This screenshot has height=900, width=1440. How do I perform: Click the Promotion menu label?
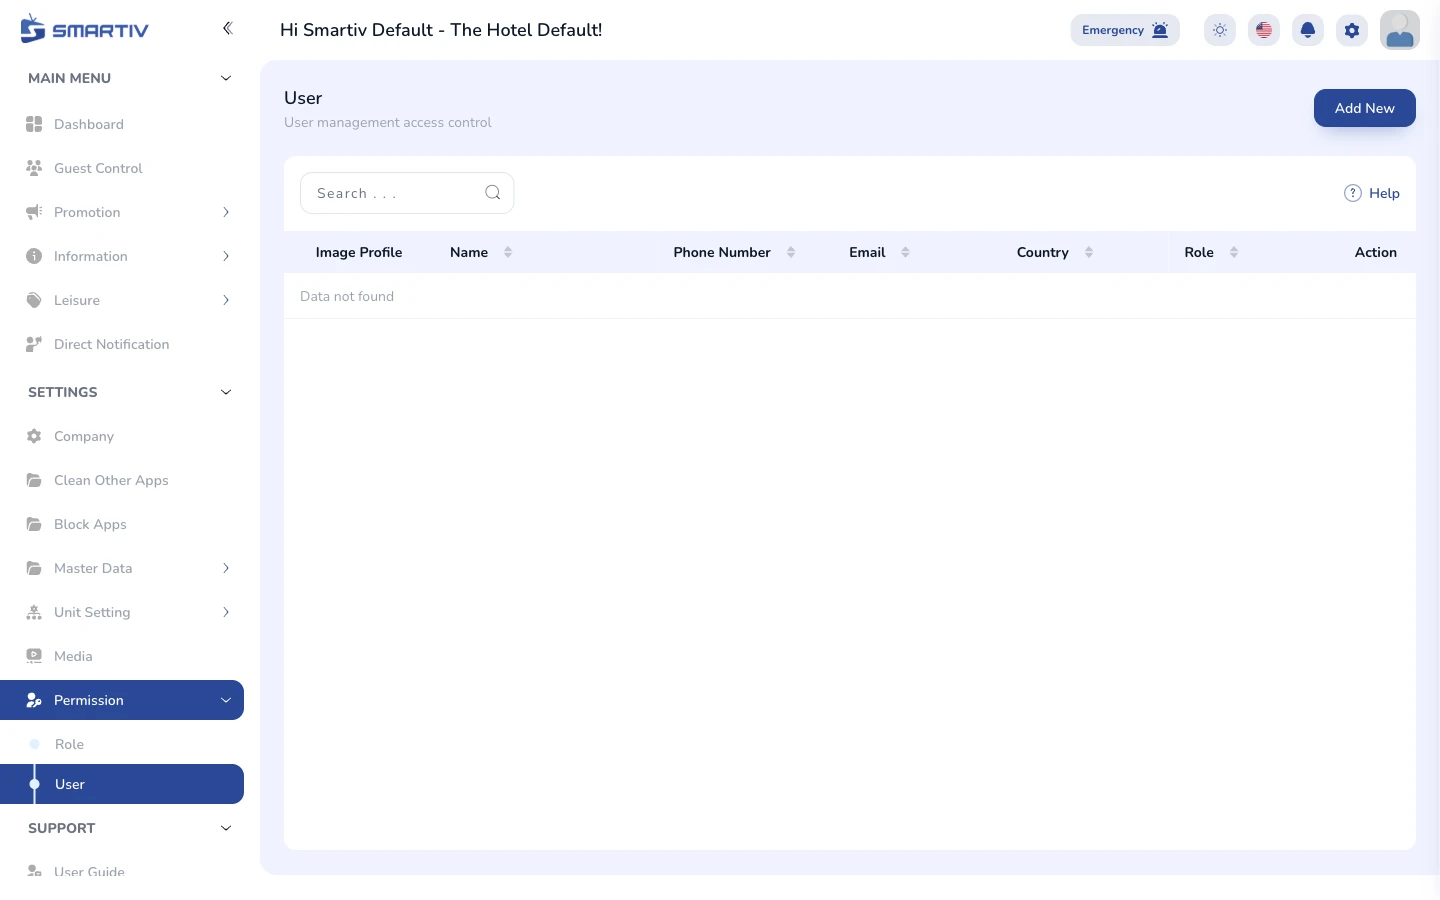(87, 212)
